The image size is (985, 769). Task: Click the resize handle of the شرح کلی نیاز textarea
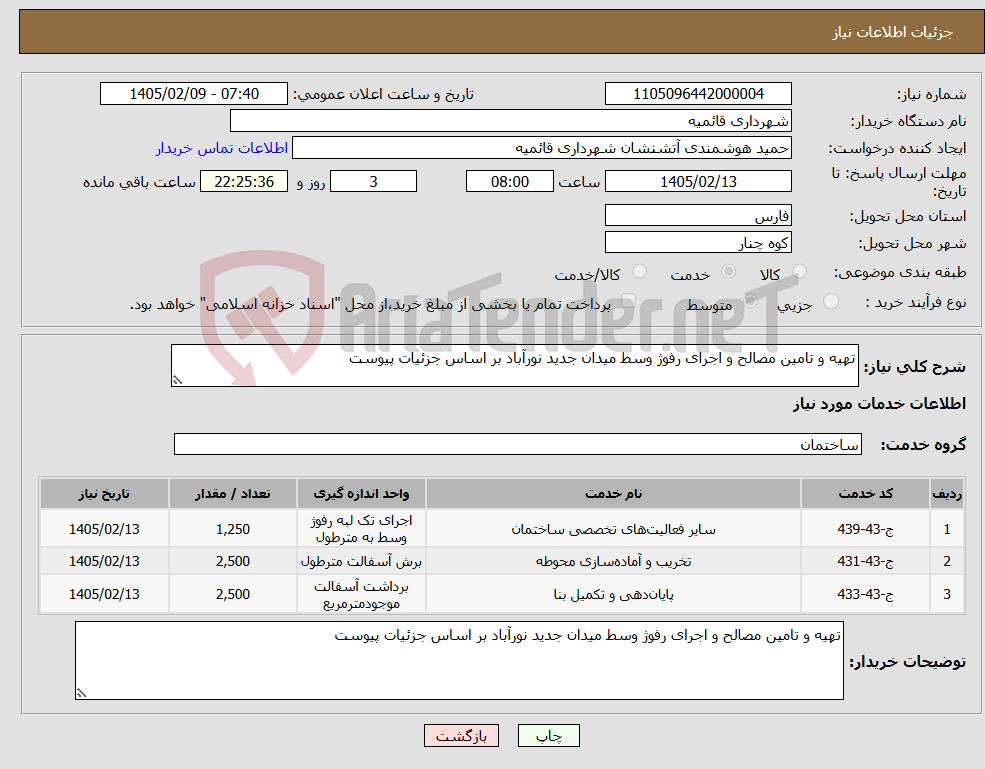pos(177,380)
